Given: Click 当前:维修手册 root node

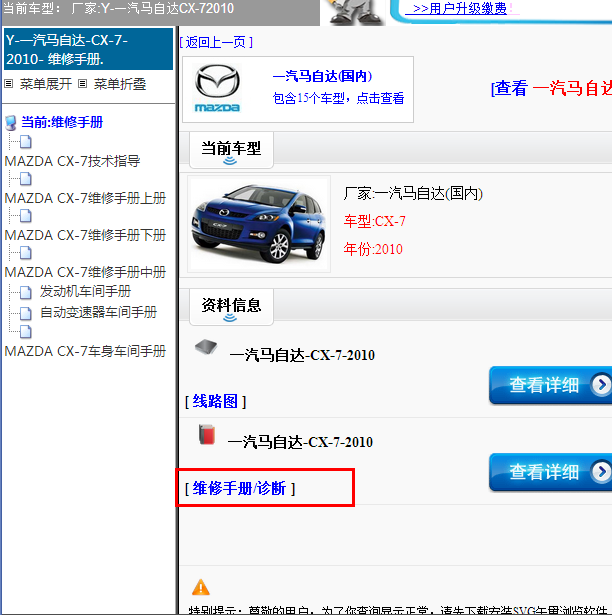Looking at the screenshot, I should coord(62,122).
